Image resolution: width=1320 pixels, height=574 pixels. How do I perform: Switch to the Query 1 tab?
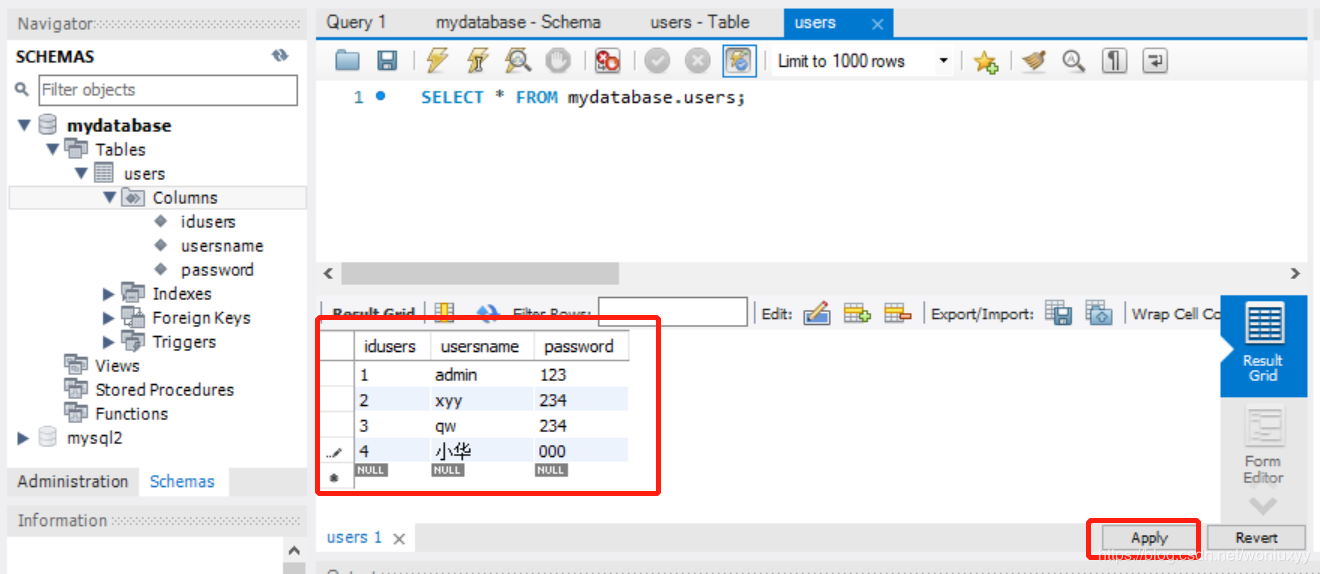356,22
